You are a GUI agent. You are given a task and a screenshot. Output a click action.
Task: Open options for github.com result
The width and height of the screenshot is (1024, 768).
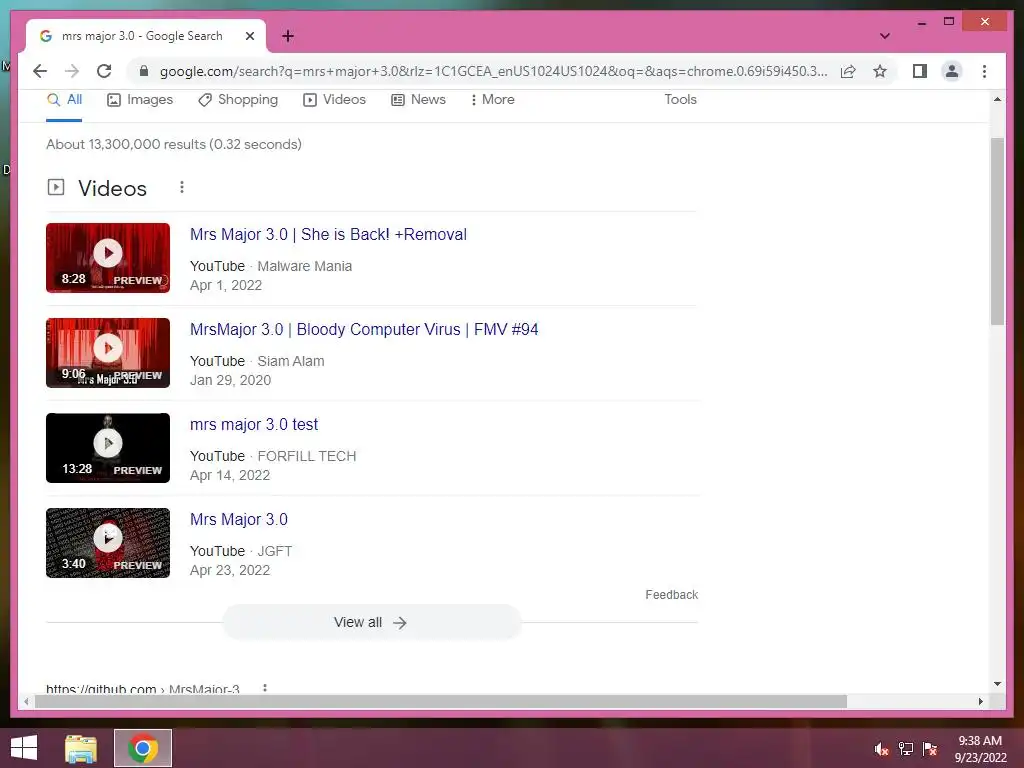click(x=264, y=688)
